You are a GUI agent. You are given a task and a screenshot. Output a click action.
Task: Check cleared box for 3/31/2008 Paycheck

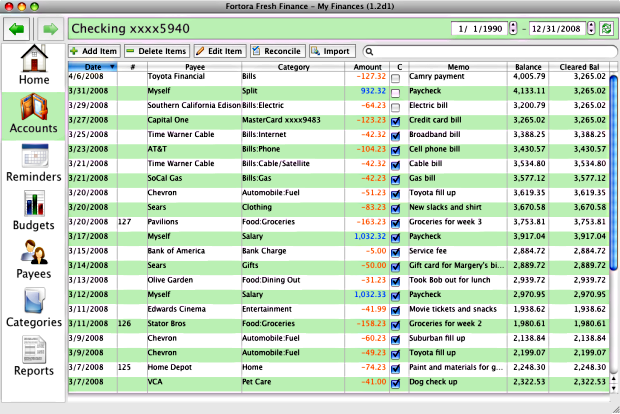[x=395, y=93]
